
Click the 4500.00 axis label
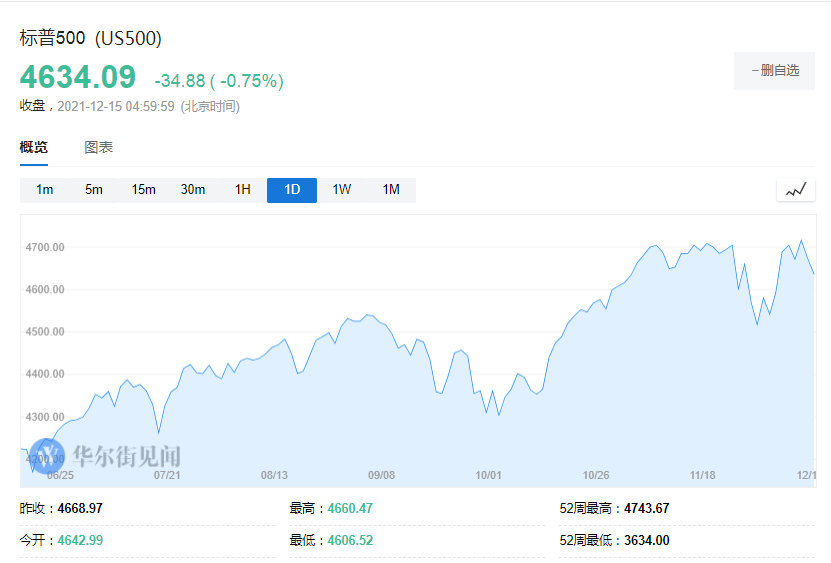pyautogui.click(x=45, y=332)
